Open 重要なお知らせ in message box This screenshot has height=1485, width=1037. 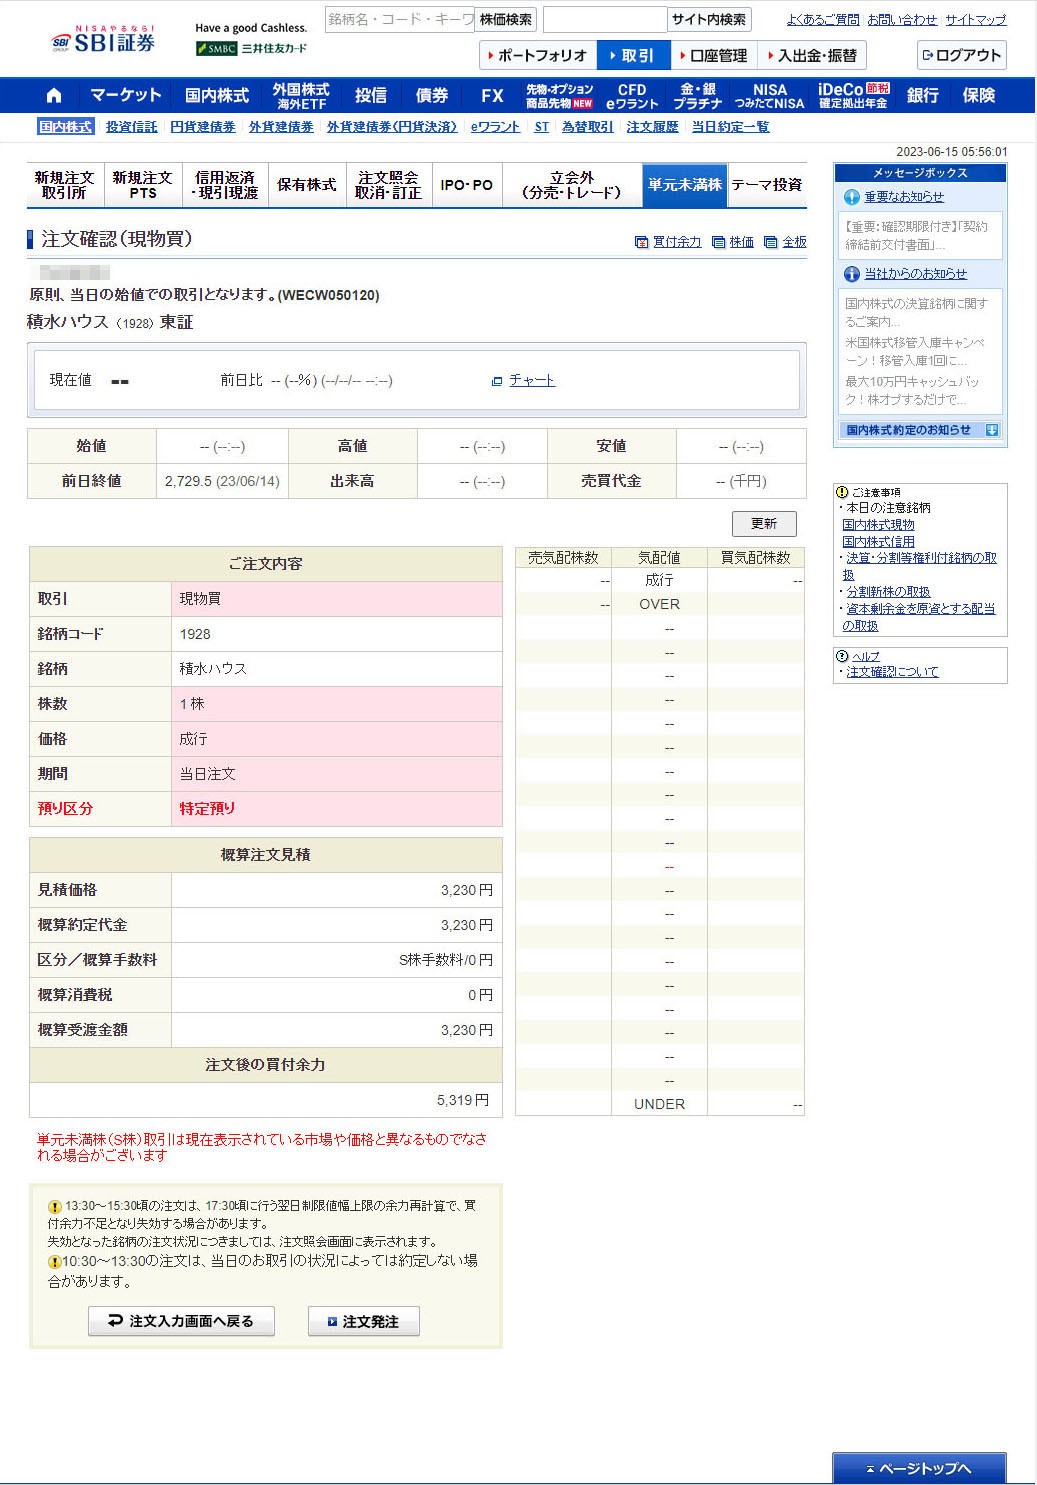pos(903,197)
